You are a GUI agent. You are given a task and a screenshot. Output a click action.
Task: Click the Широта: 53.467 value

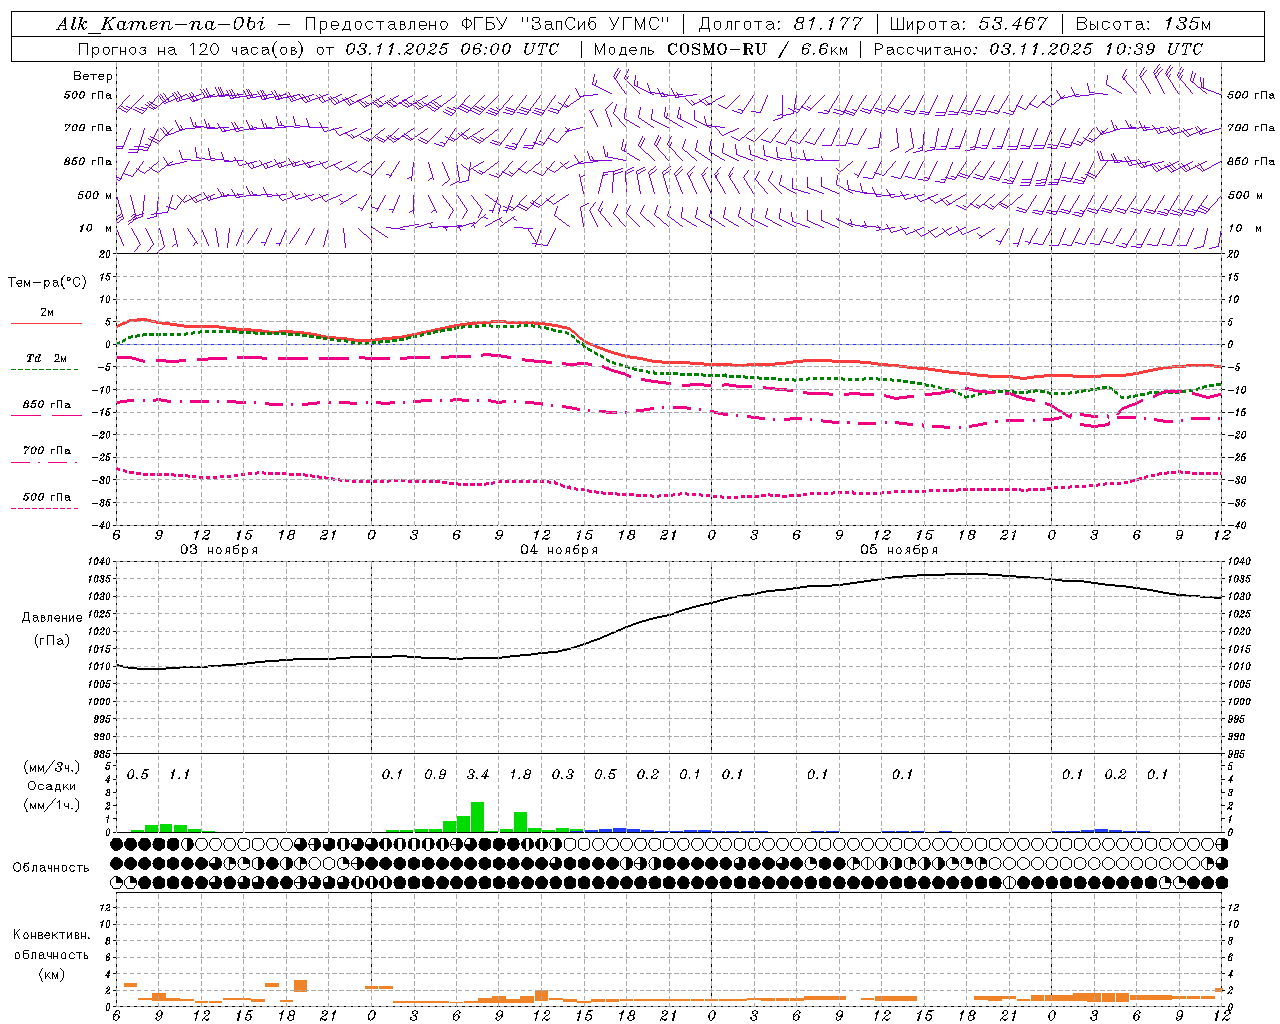(968, 24)
